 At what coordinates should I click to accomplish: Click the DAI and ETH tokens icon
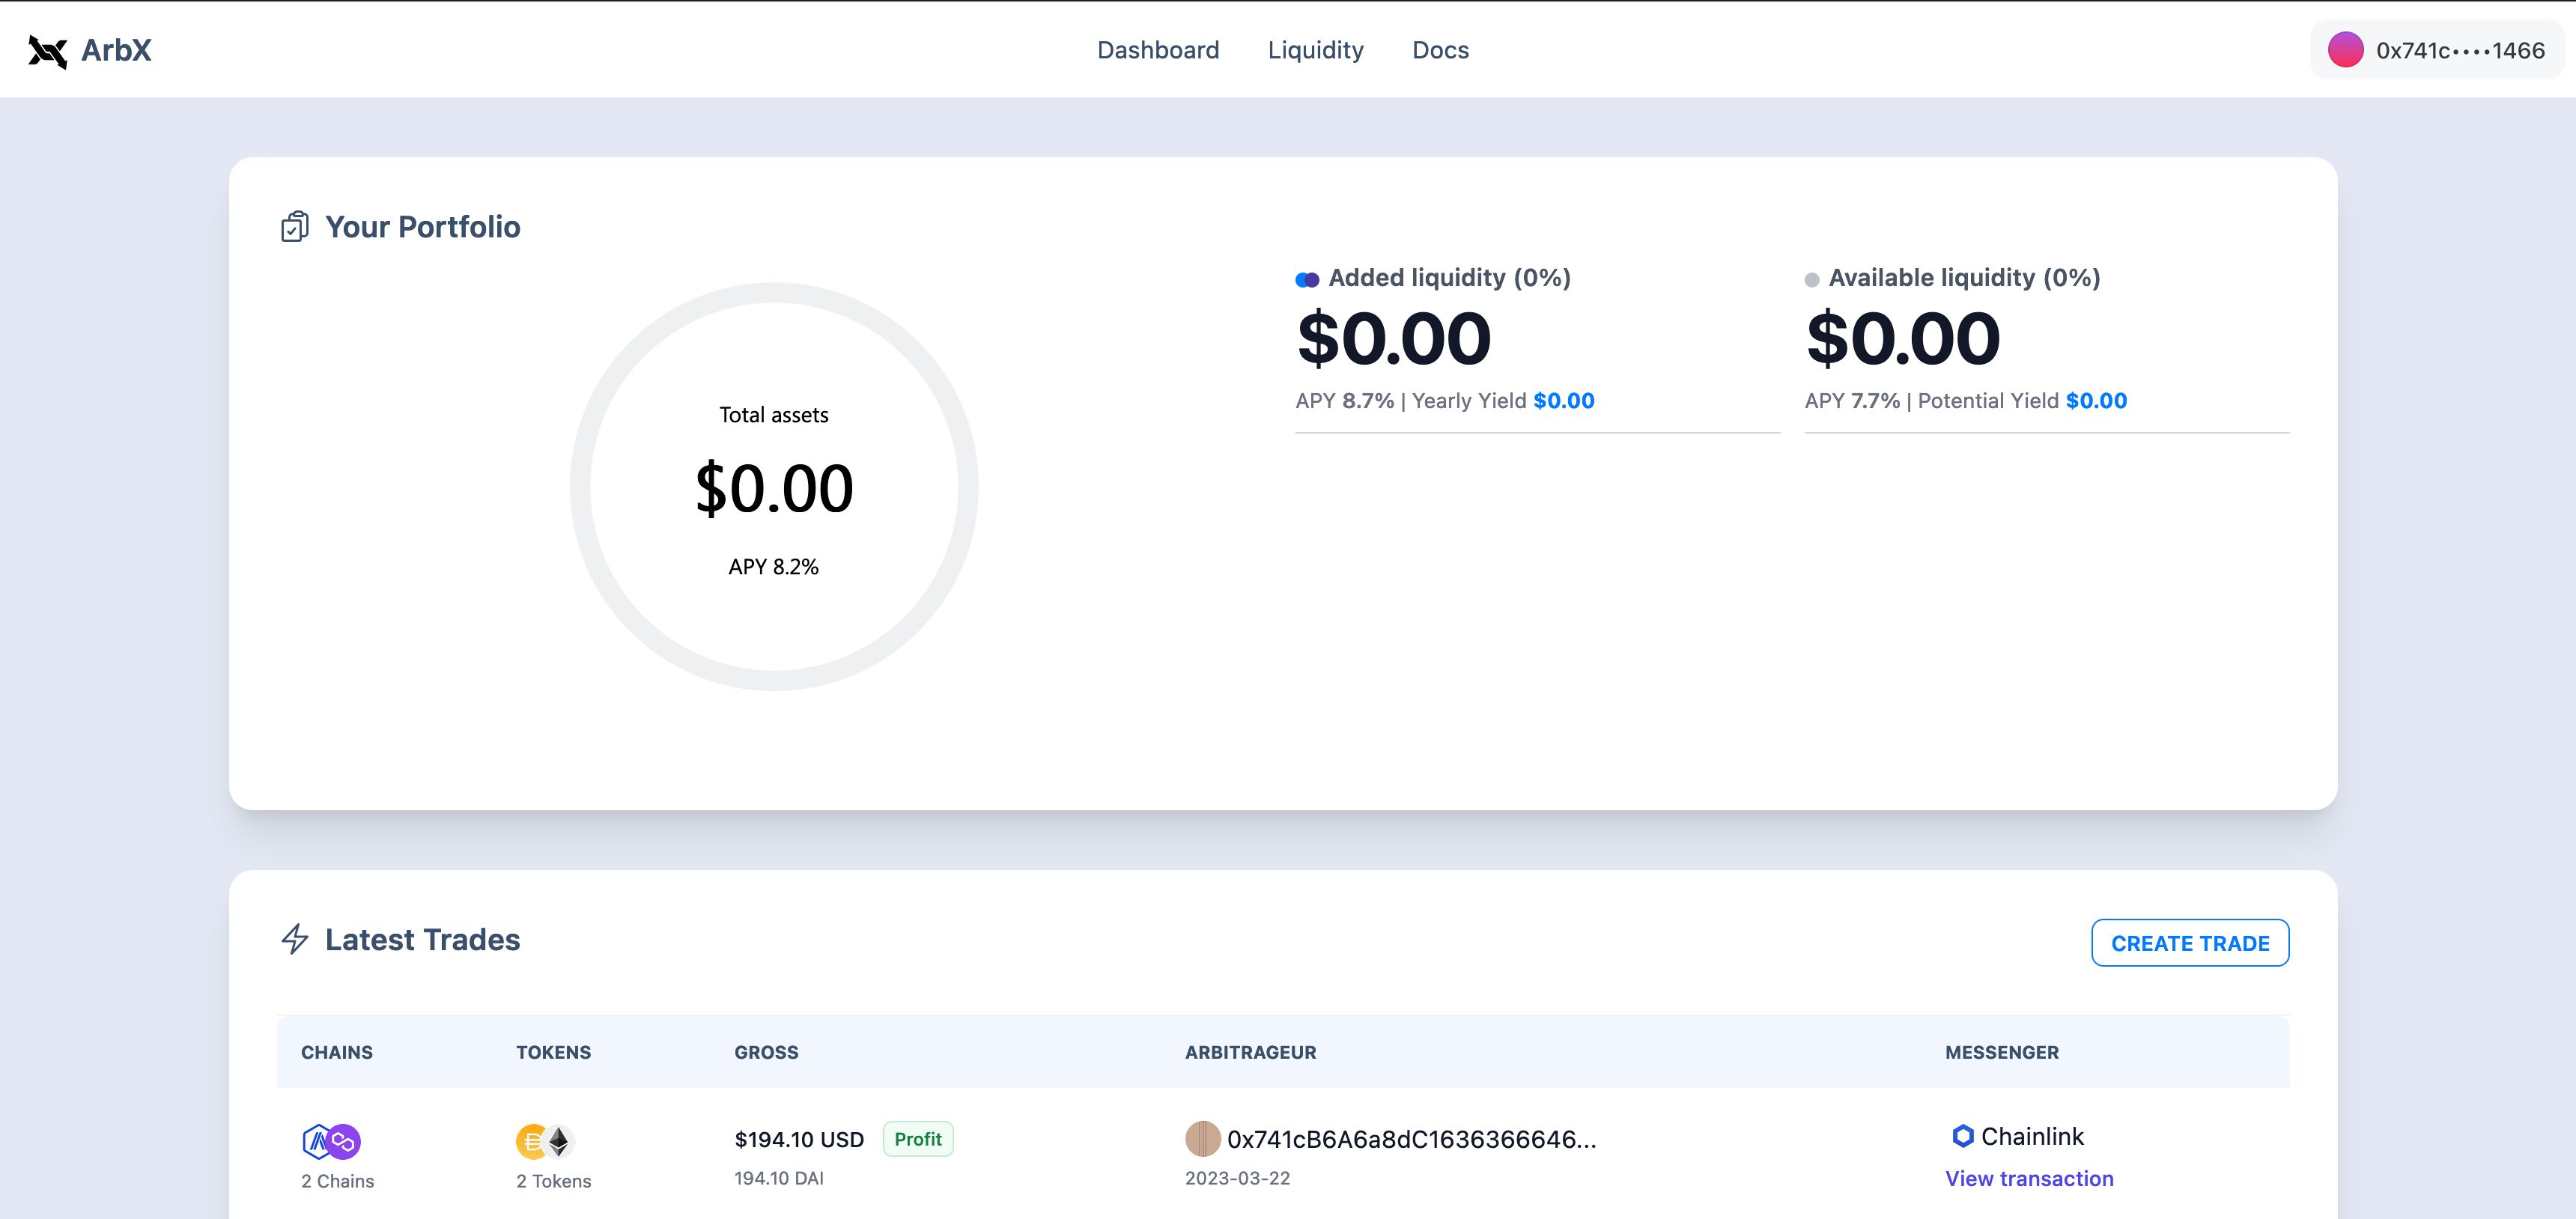click(545, 1141)
